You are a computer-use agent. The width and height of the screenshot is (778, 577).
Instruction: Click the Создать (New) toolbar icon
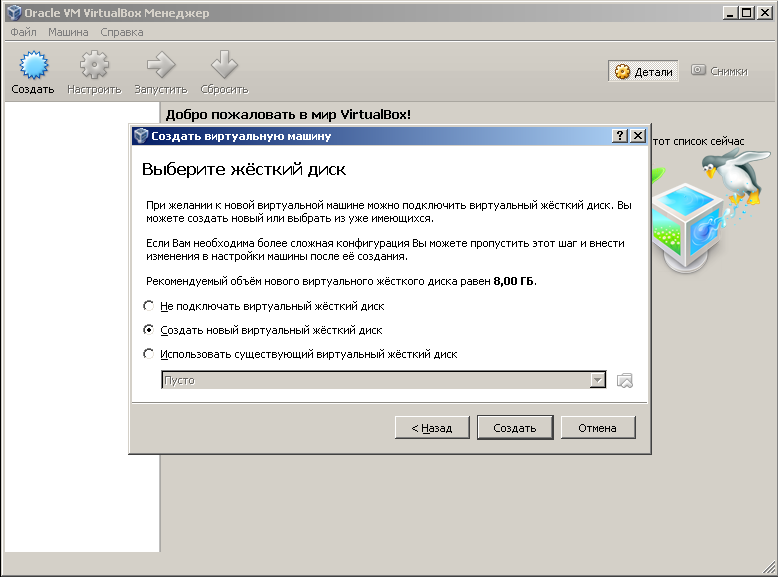coord(33,65)
